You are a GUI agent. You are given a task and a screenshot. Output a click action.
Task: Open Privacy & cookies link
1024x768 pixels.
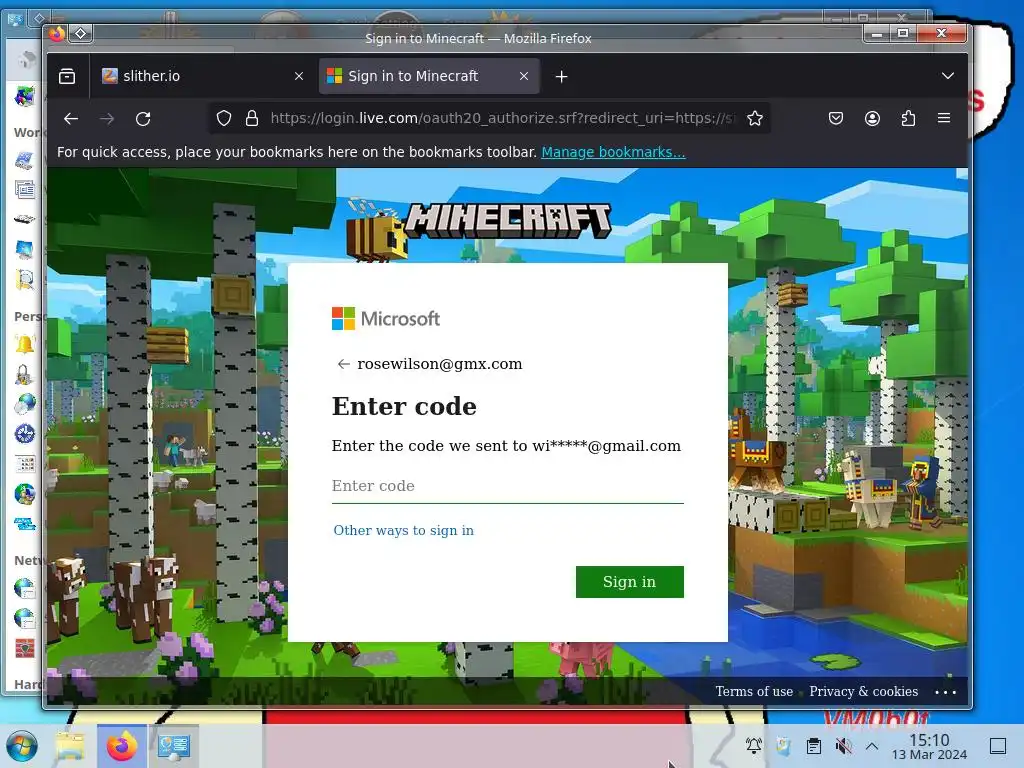[x=863, y=692]
